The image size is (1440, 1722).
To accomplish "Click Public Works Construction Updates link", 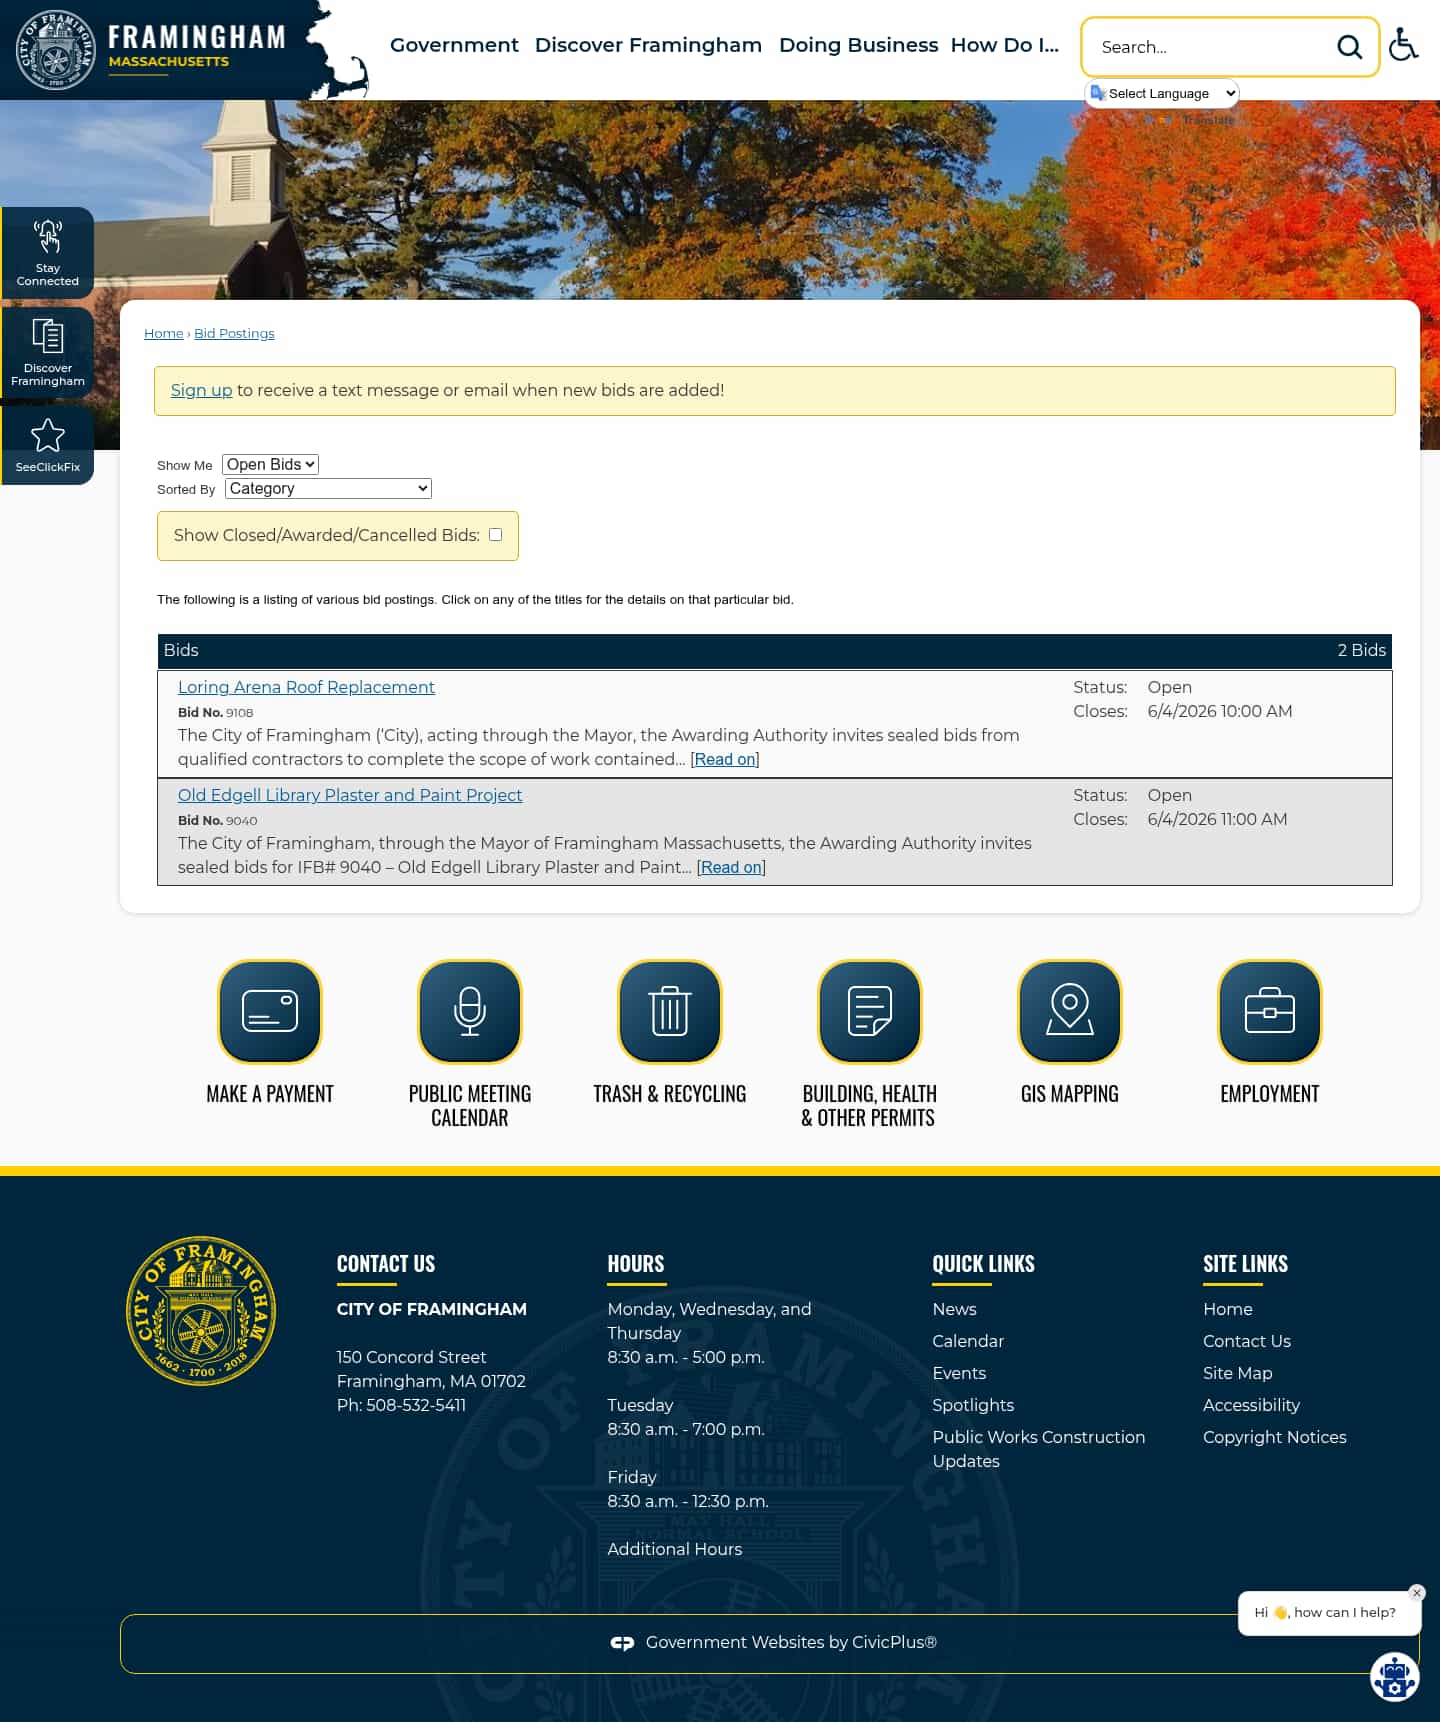I will (x=1039, y=1449).
